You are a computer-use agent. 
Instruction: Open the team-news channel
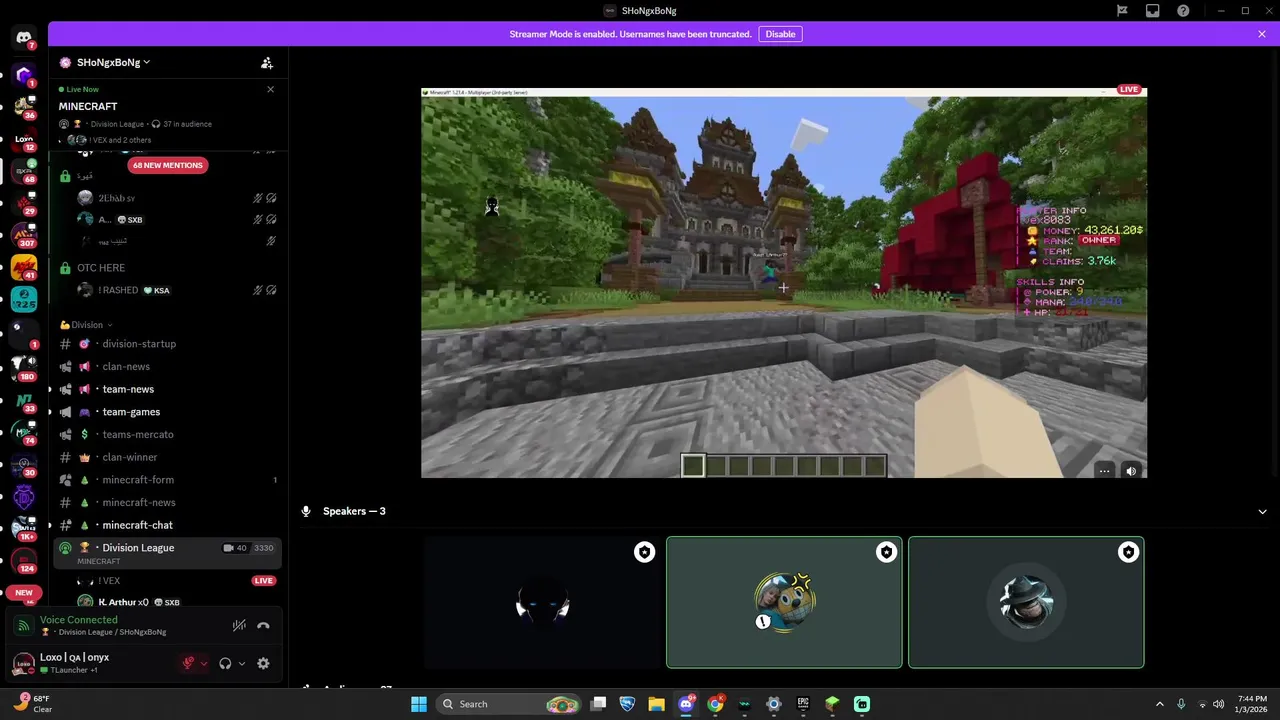(168, 389)
